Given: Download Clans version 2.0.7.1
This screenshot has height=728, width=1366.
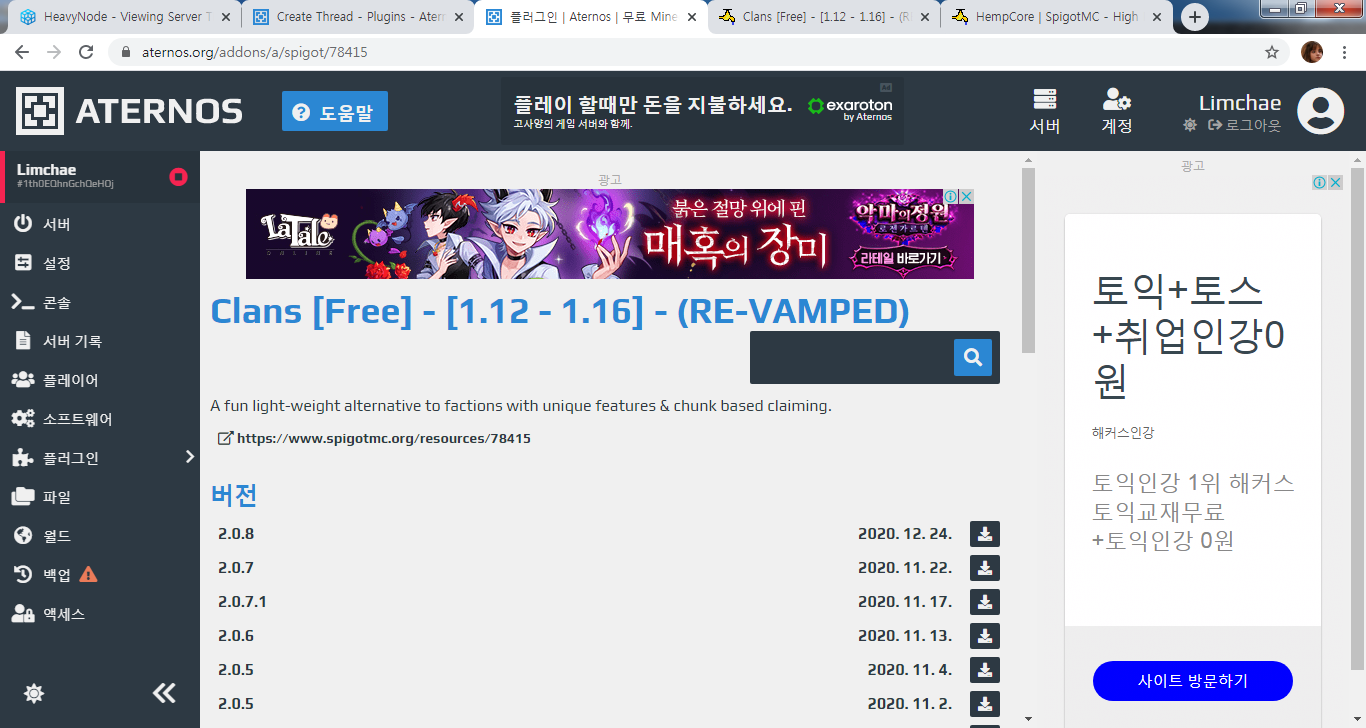Looking at the screenshot, I should 985,602.
